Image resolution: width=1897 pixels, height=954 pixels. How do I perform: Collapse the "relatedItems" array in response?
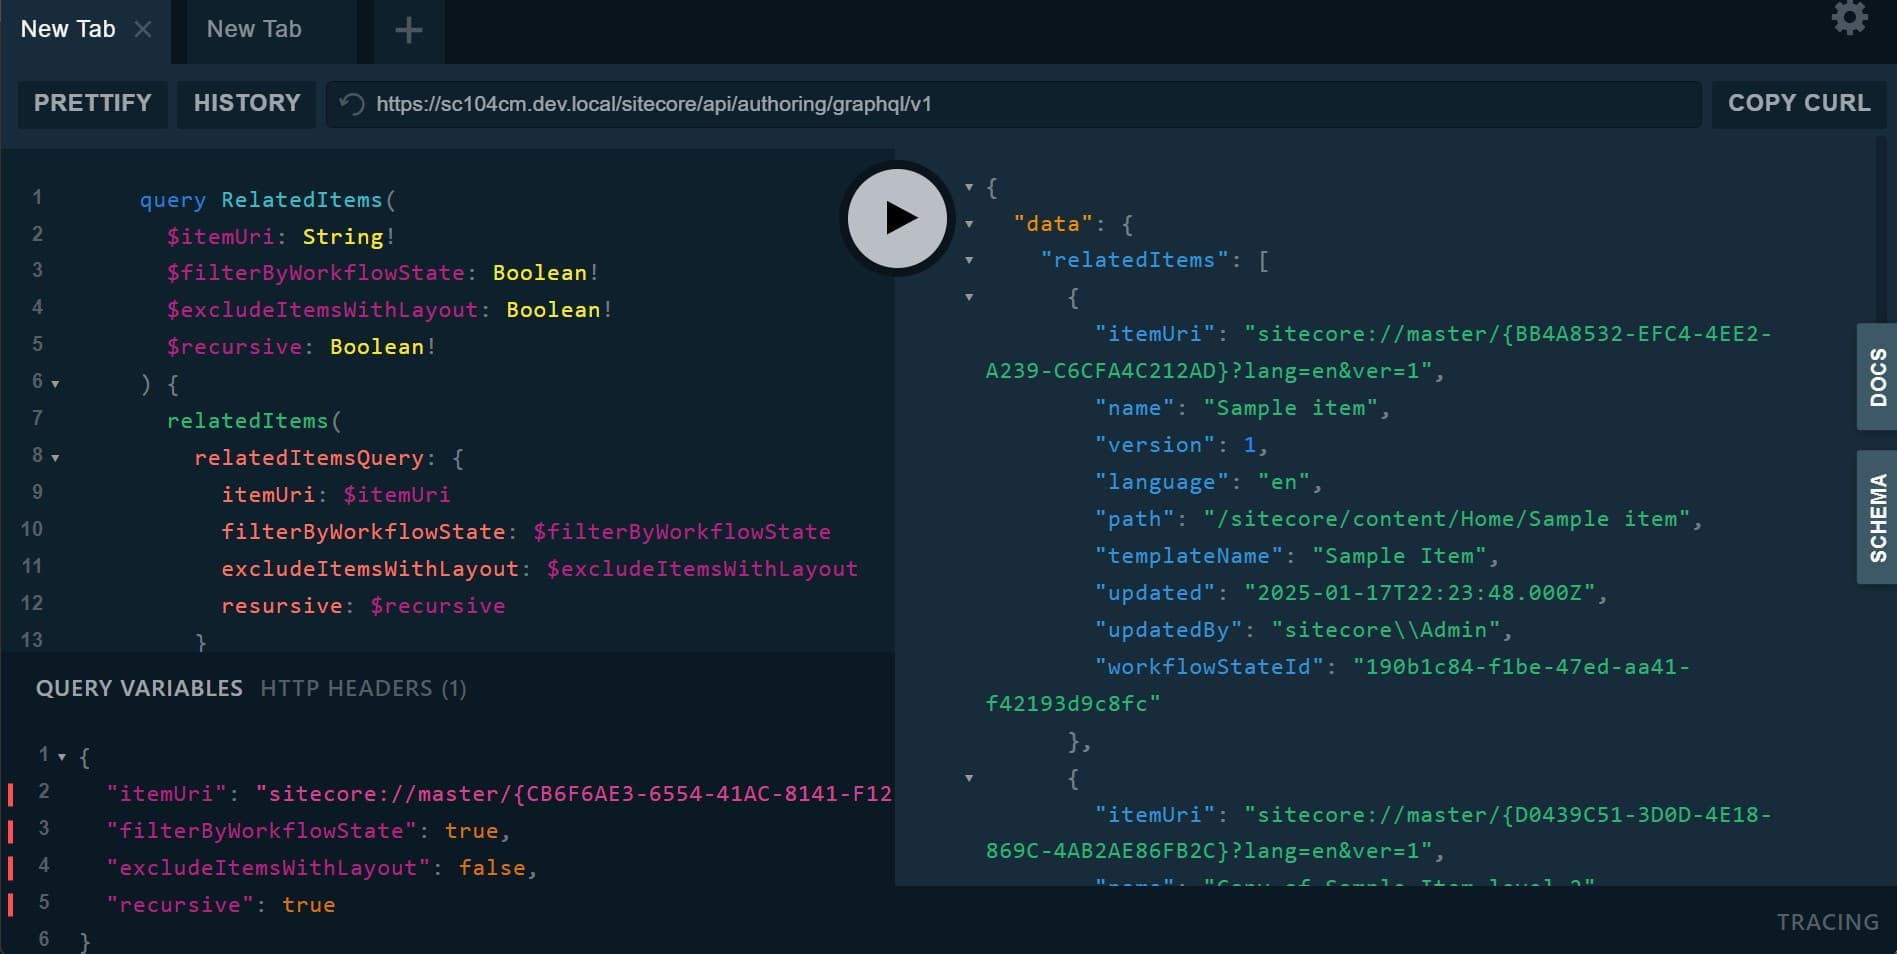[969, 260]
